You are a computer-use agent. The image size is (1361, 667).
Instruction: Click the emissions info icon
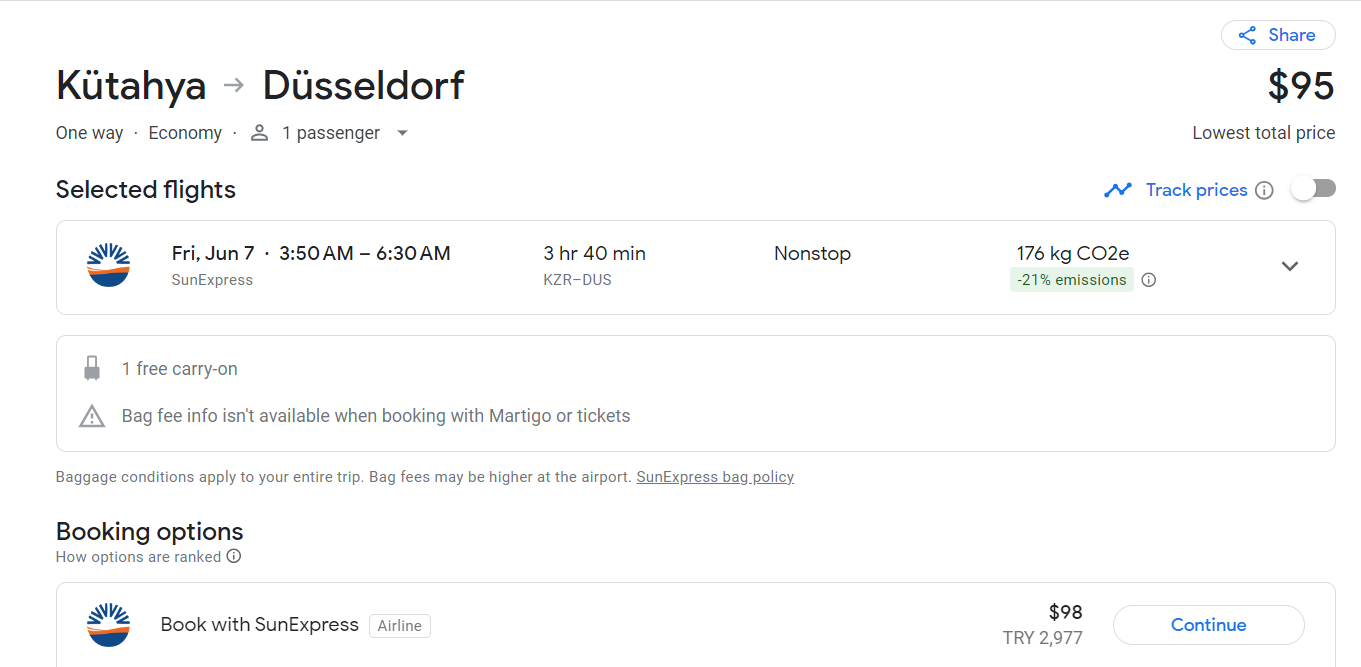[x=1149, y=280]
